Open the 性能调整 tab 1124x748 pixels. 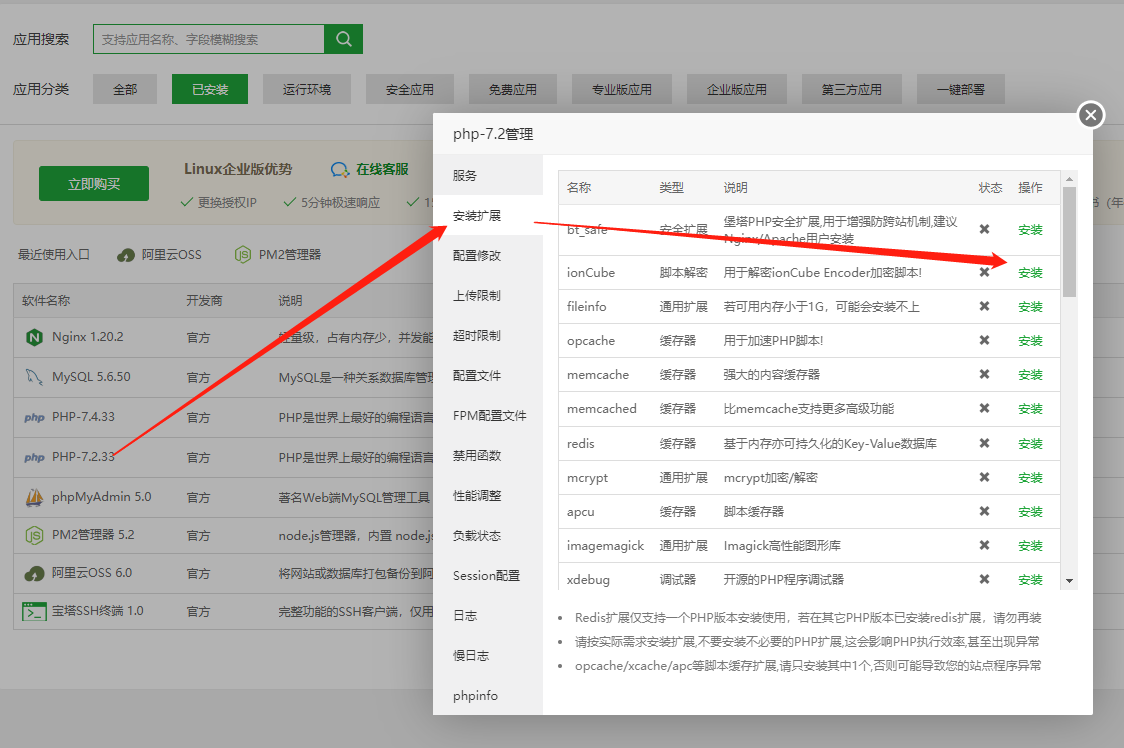(487, 496)
